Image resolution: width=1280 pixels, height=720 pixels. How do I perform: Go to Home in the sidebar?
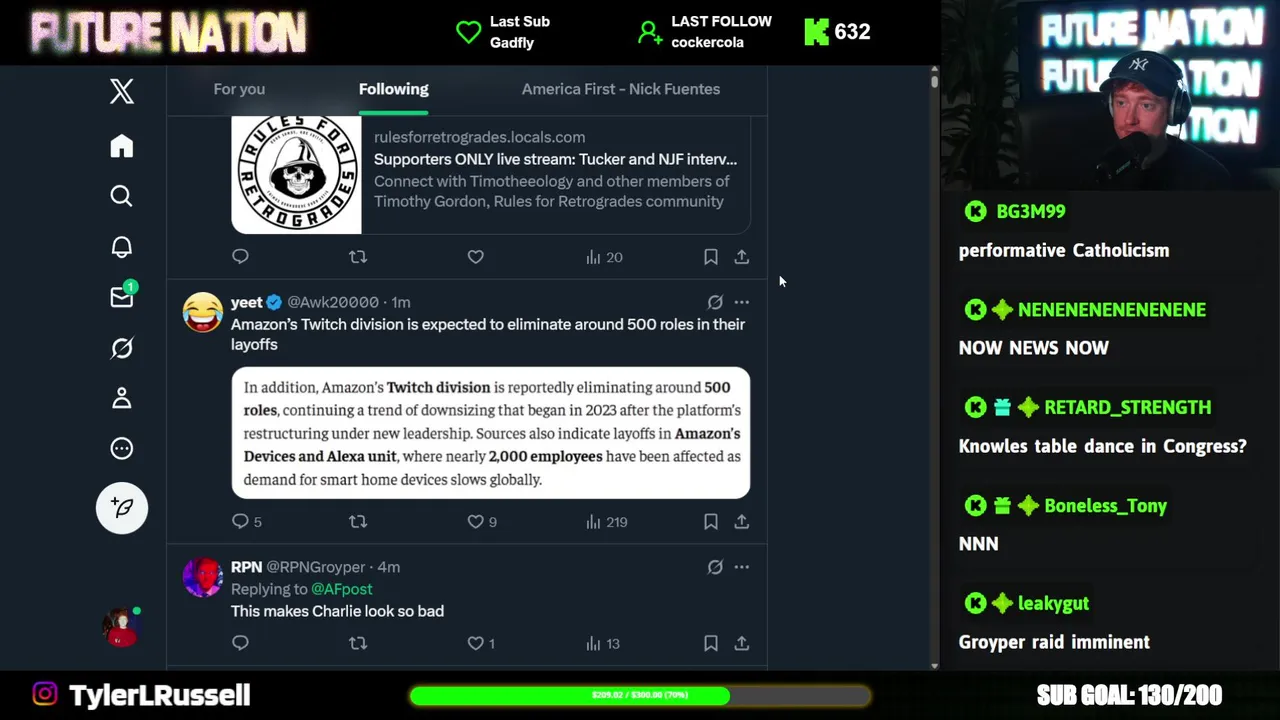(x=122, y=147)
